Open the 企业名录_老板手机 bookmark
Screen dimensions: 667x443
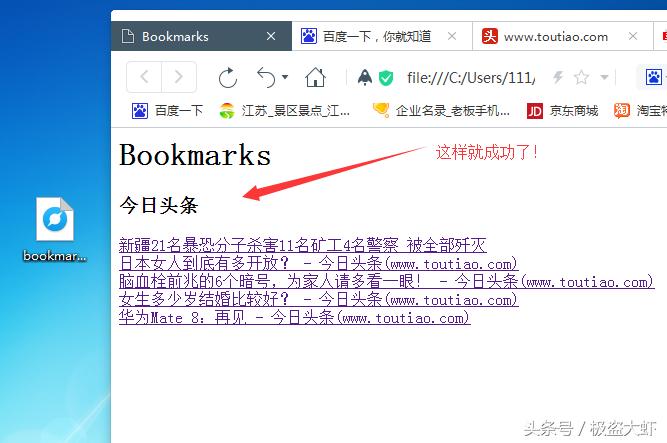[441, 111]
